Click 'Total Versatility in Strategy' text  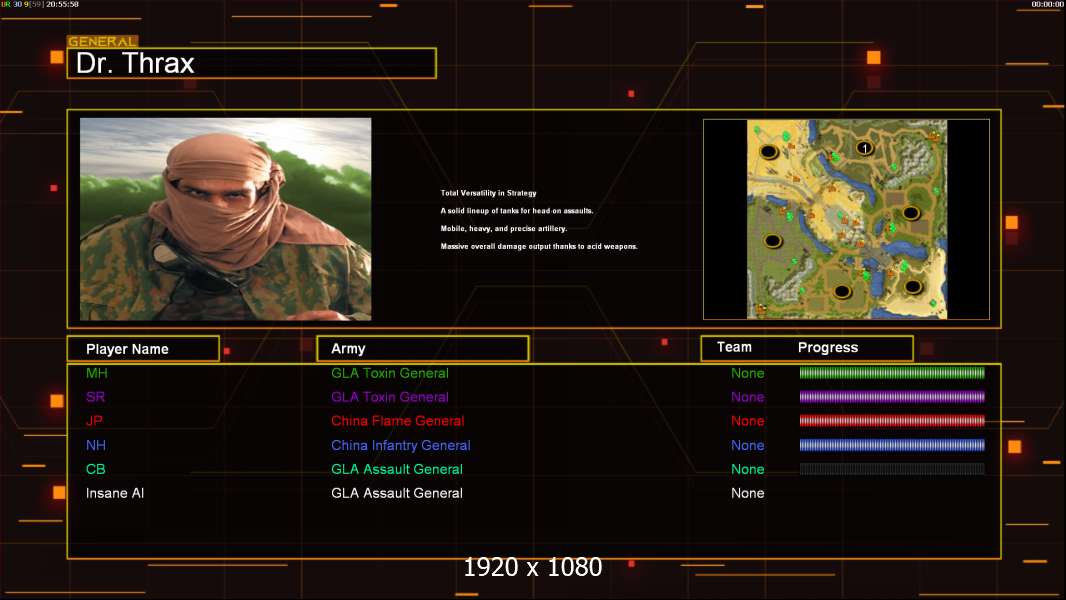(488, 193)
